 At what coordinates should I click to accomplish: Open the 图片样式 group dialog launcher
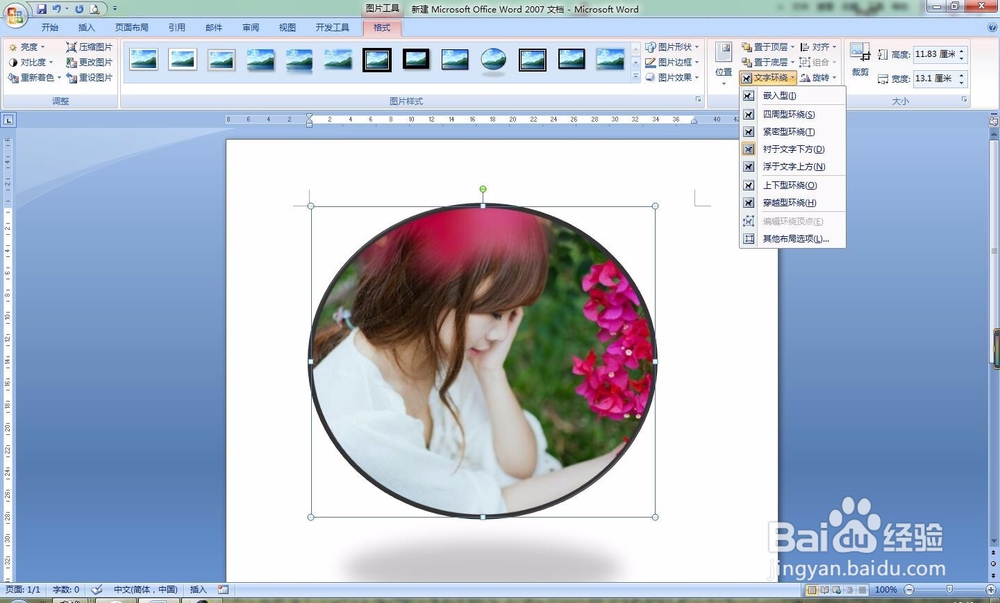pos(698,100)
